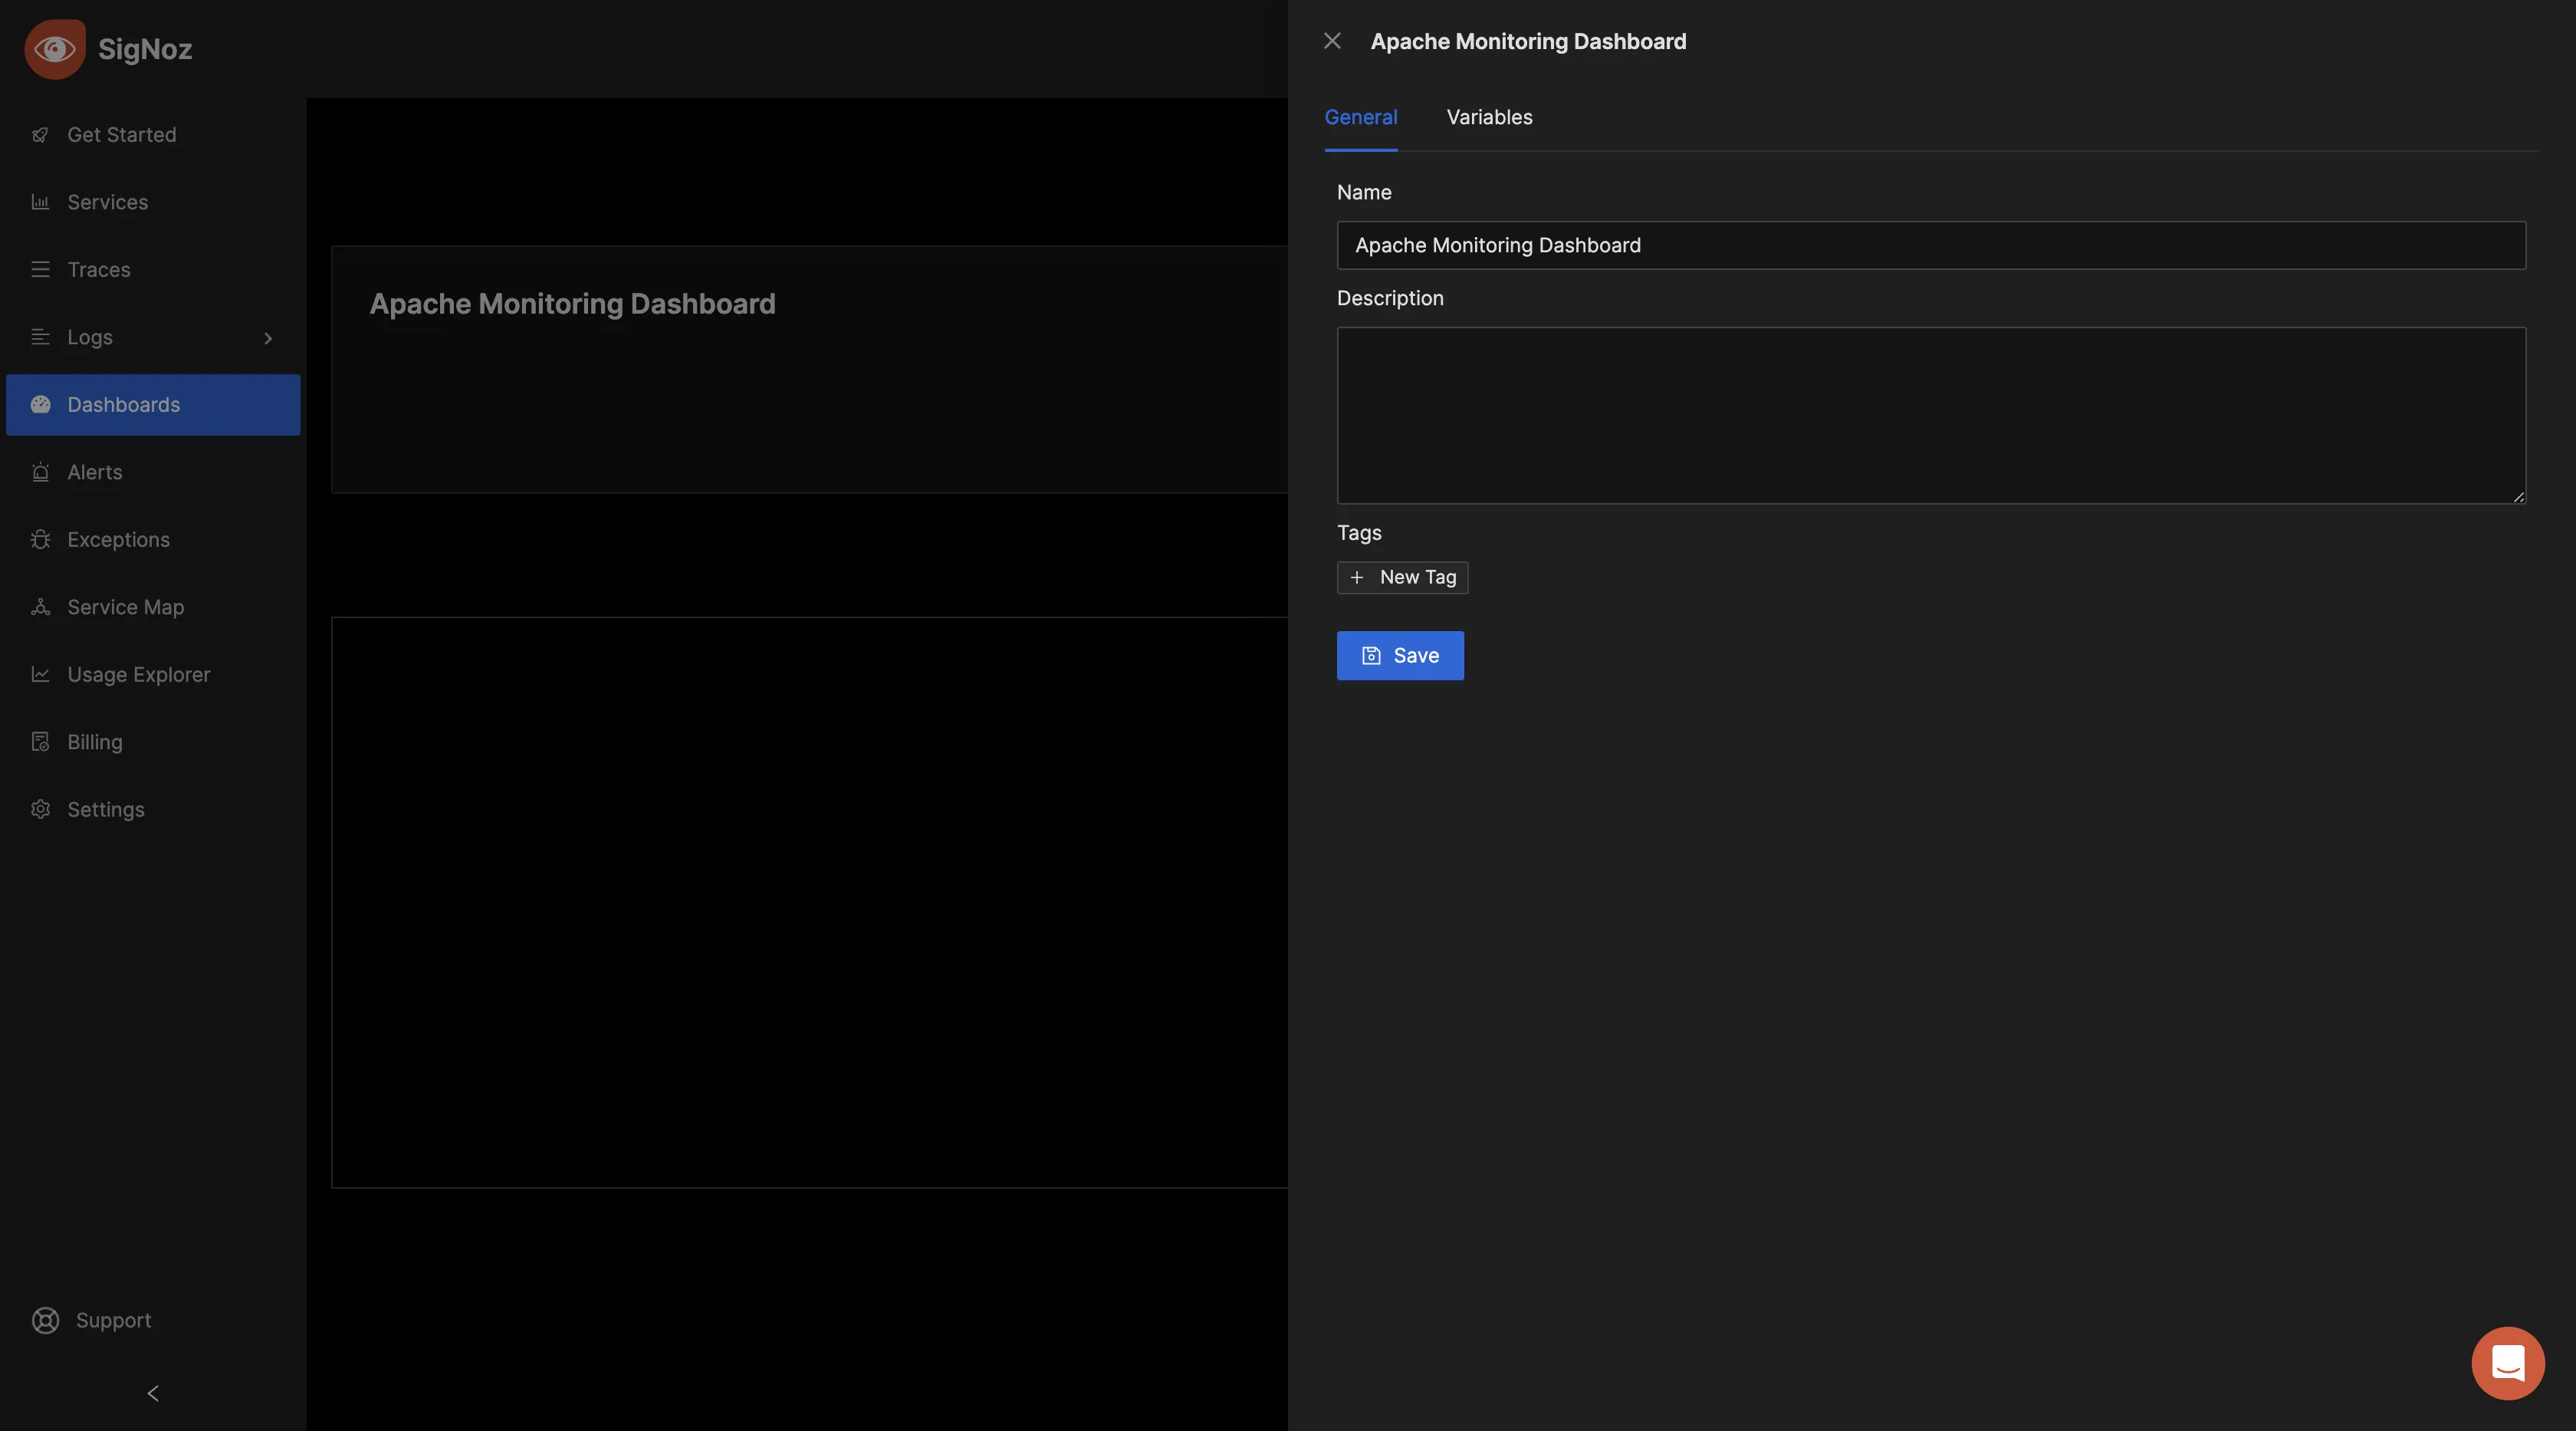2576x1431 pixels.
Task: Click the Description text area
Action: (x=1931, y=415)
